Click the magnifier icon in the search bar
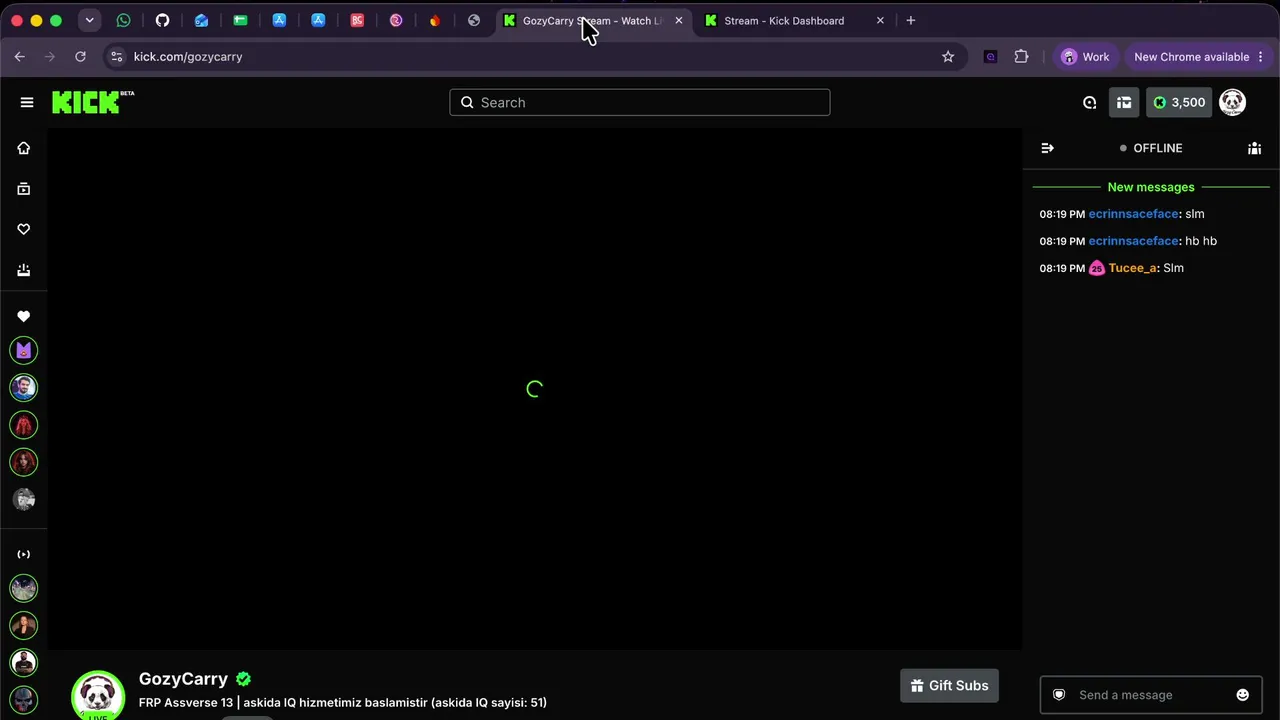 pyautogui.click(x=467, y=102)
